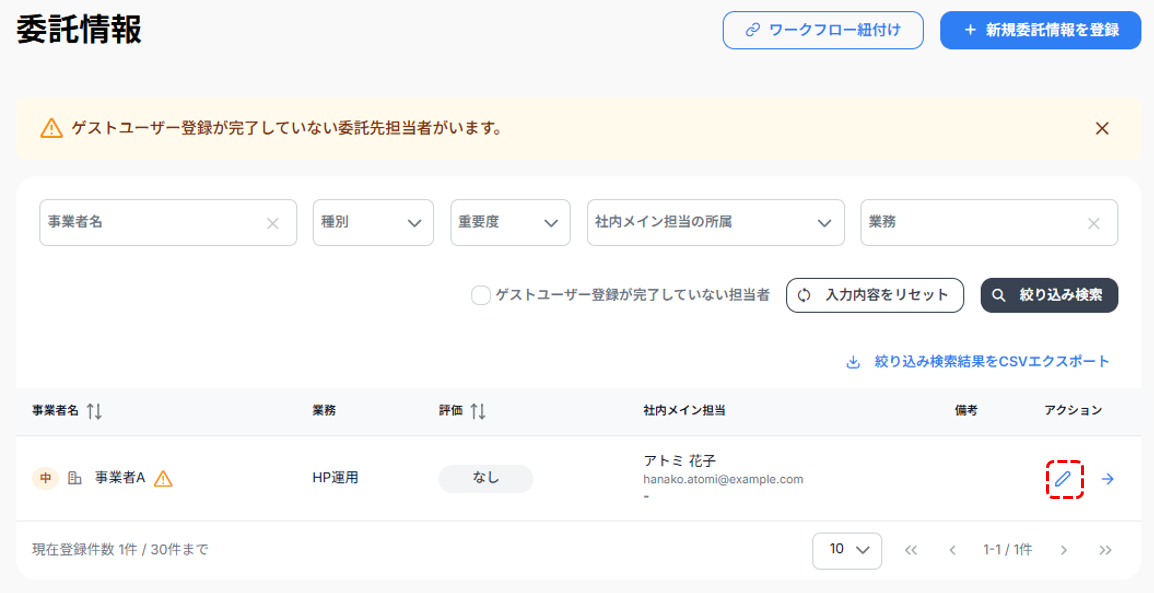Click the ワークフロー紐付け button
1154x593 pixels.
822,30
